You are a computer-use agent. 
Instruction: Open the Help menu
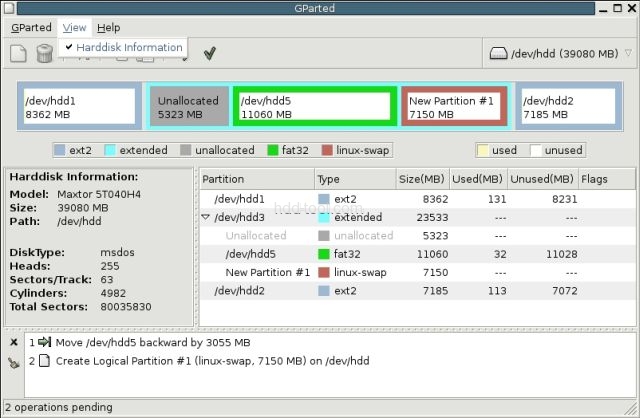(108, 28)
